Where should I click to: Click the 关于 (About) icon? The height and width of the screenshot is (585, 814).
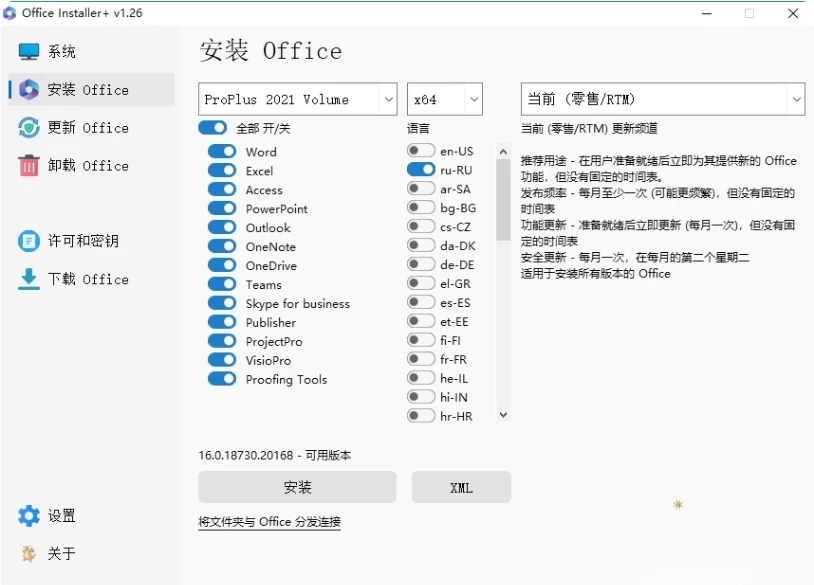[26, 553]
